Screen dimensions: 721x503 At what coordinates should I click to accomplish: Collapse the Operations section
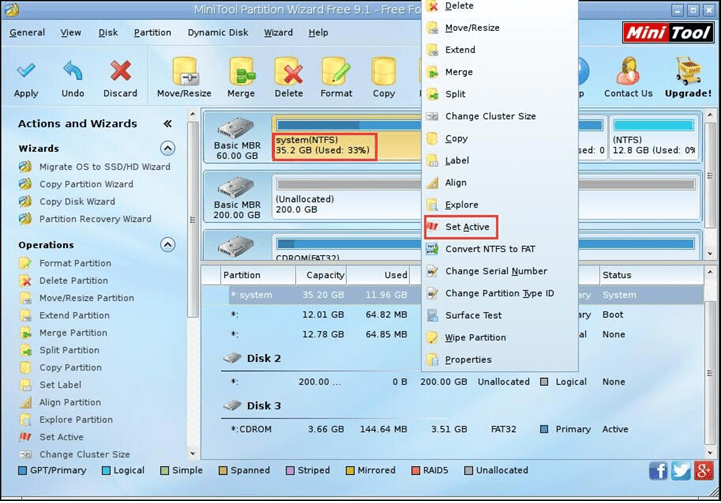(167, 245)
